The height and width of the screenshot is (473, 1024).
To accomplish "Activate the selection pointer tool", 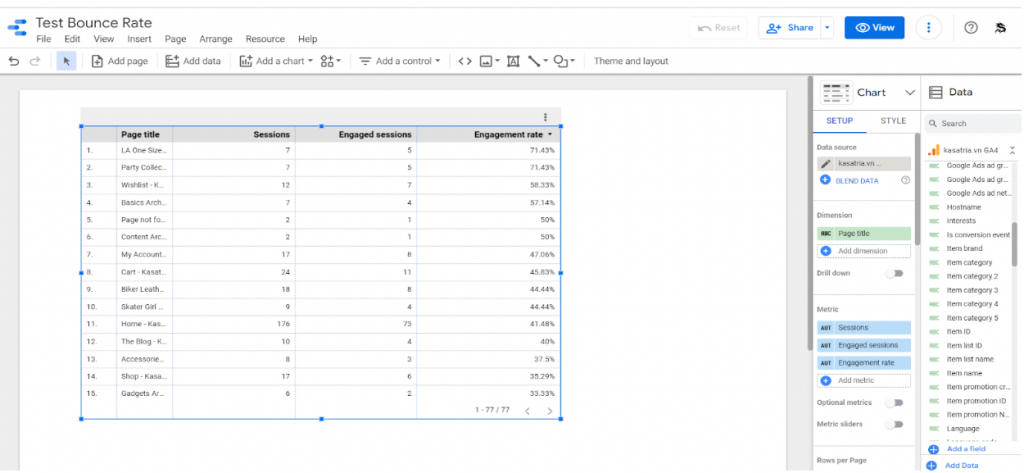I will (x=67, y=61).
